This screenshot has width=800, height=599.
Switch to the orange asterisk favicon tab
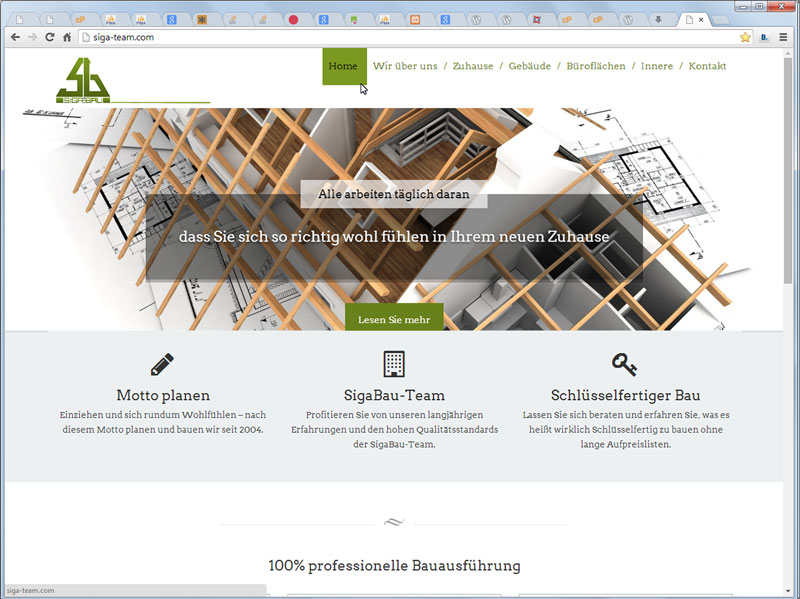point(202,20)
